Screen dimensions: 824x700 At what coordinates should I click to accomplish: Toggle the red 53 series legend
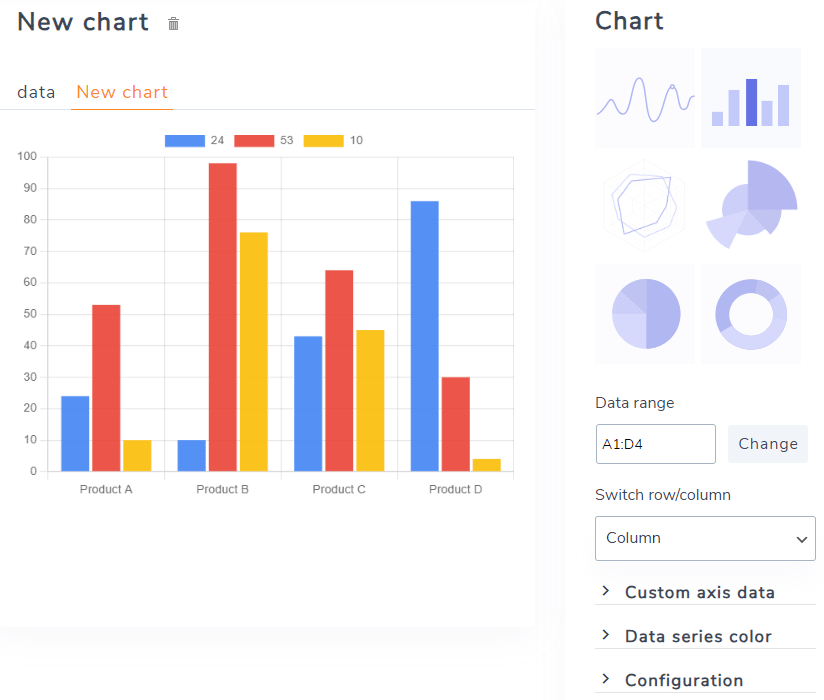[263, 141]
